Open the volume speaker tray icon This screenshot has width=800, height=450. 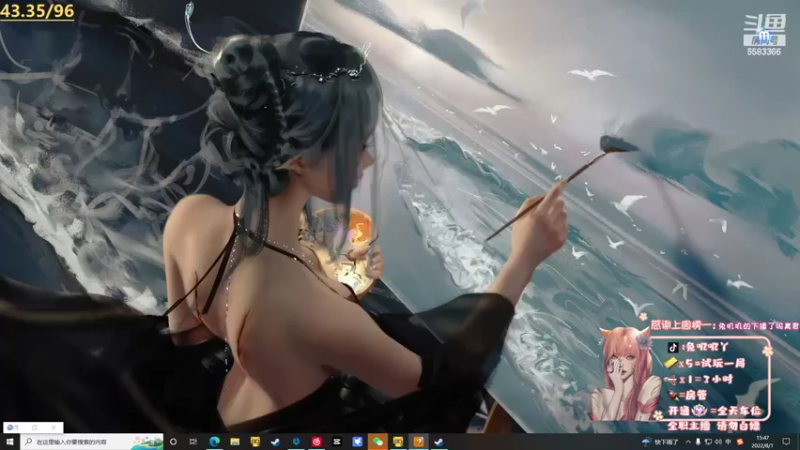coord(718,442)
